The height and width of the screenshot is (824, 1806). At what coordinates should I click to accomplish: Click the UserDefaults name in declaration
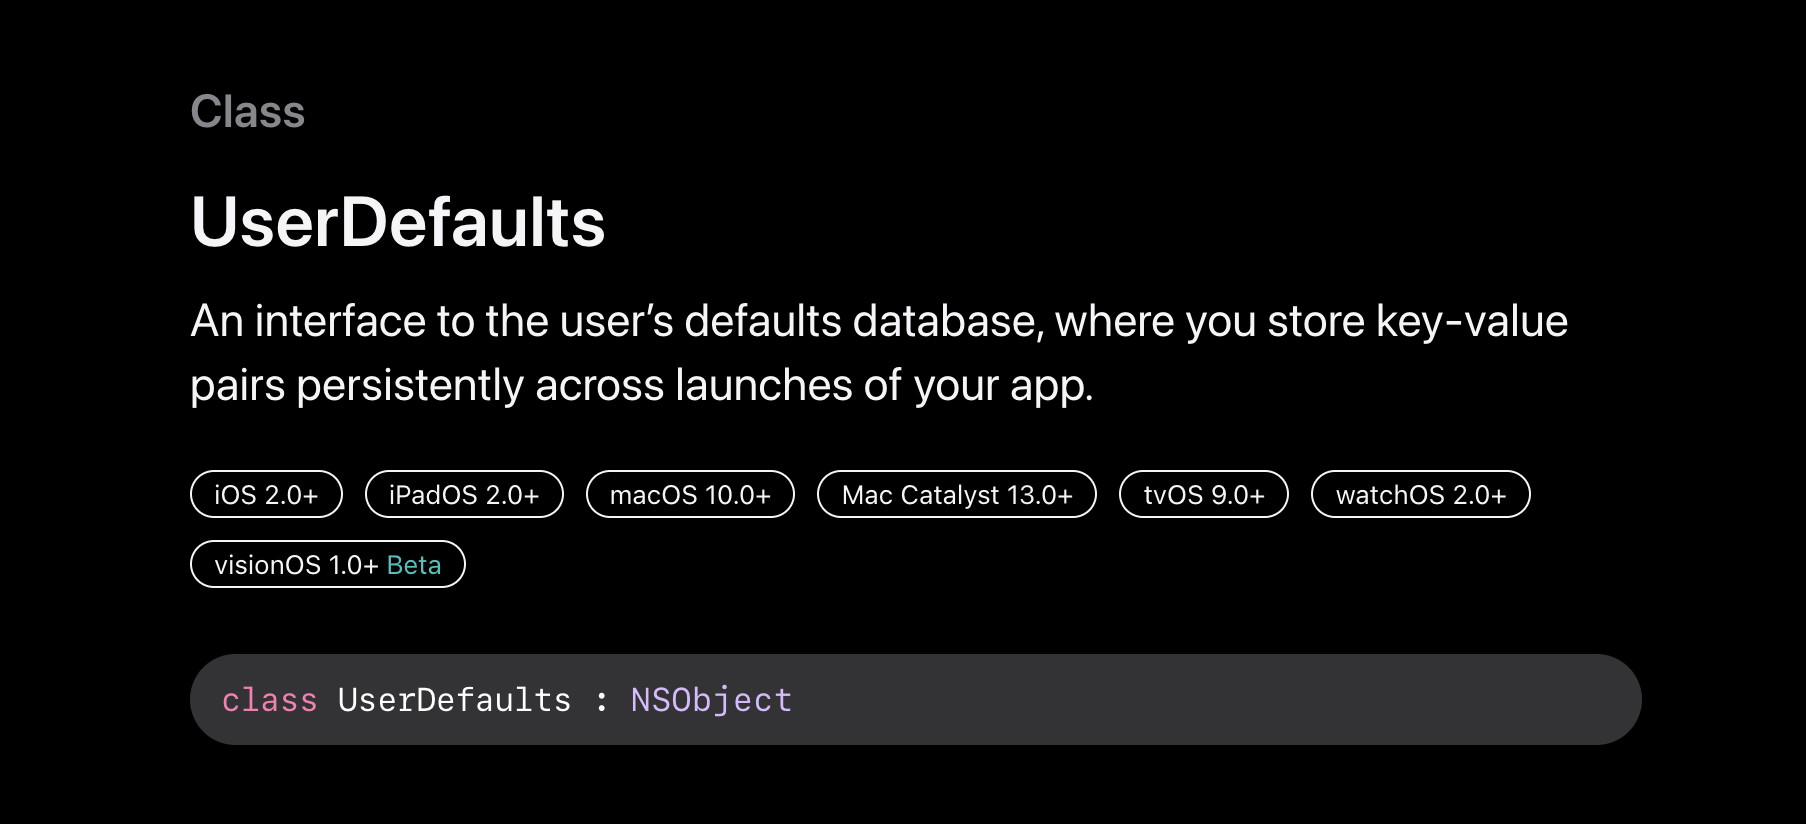pos(454,700)
